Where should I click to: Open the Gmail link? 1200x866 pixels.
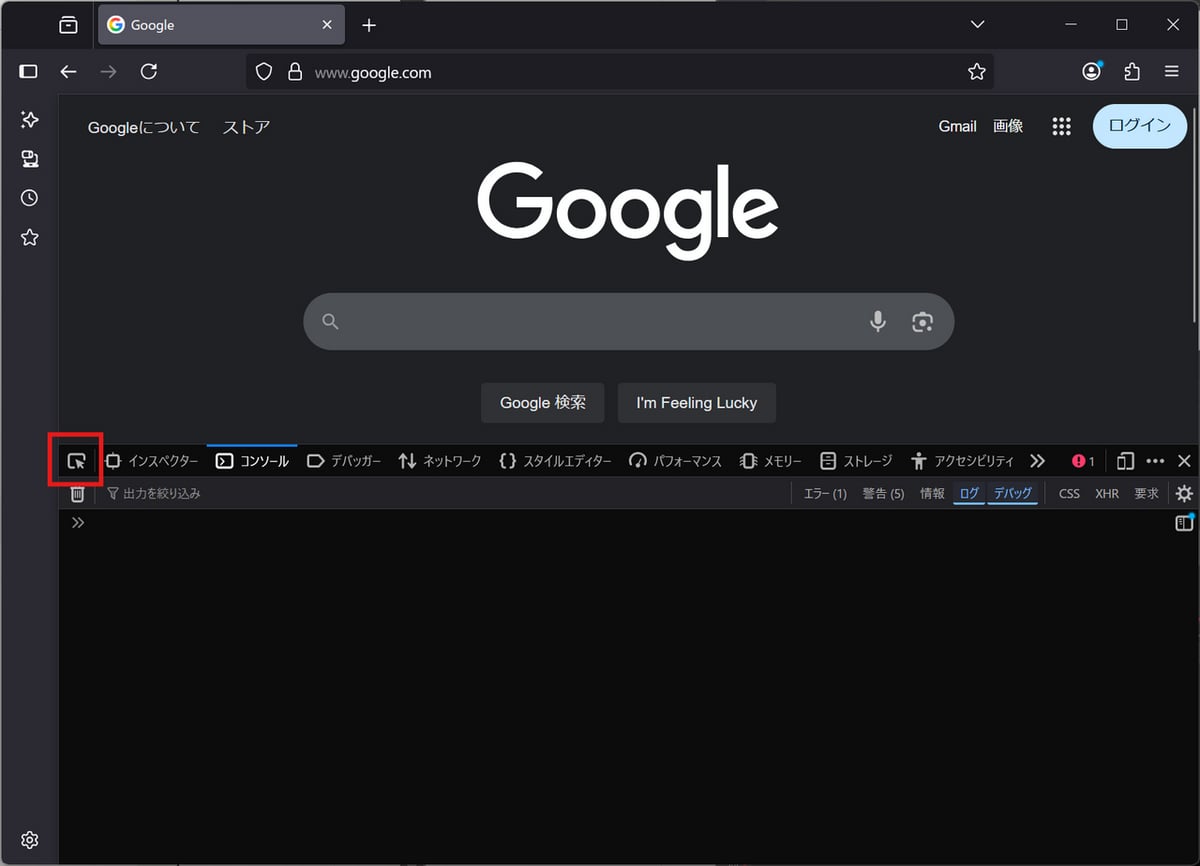[957, 126]
